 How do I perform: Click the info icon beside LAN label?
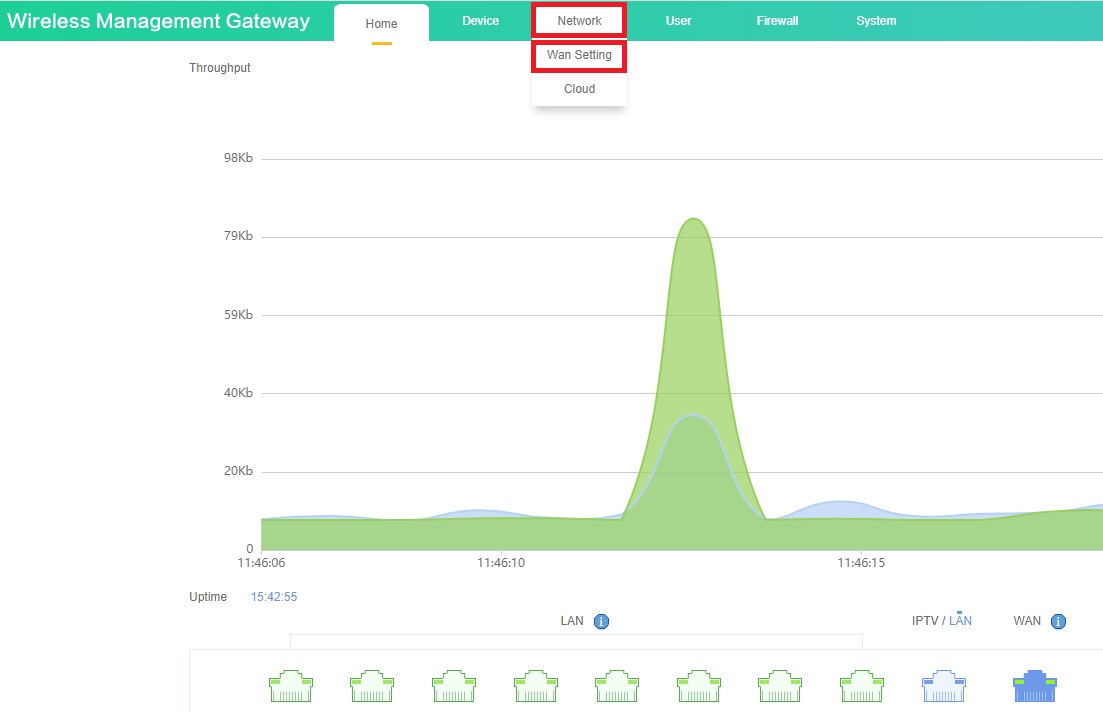[x=601, y=621]
